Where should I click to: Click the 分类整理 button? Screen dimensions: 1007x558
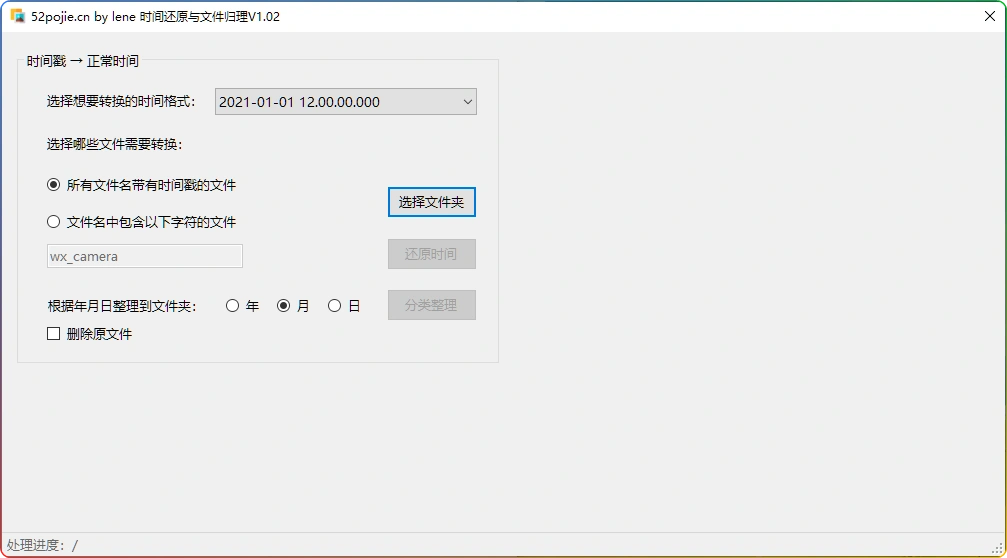click(x=432, y=305)
